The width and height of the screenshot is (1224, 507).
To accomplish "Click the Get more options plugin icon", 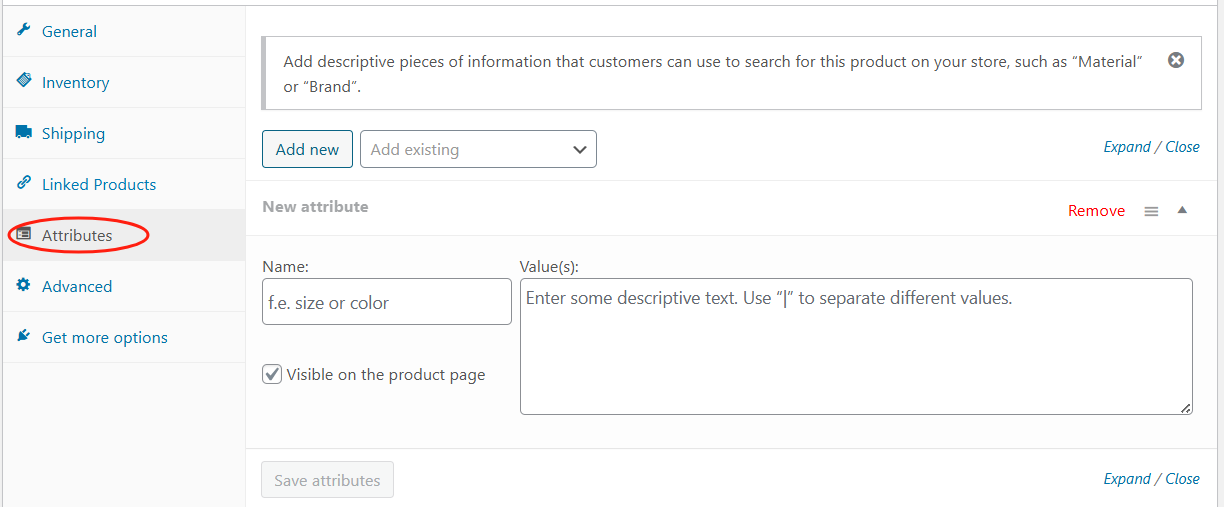I will tap(24, 337).
